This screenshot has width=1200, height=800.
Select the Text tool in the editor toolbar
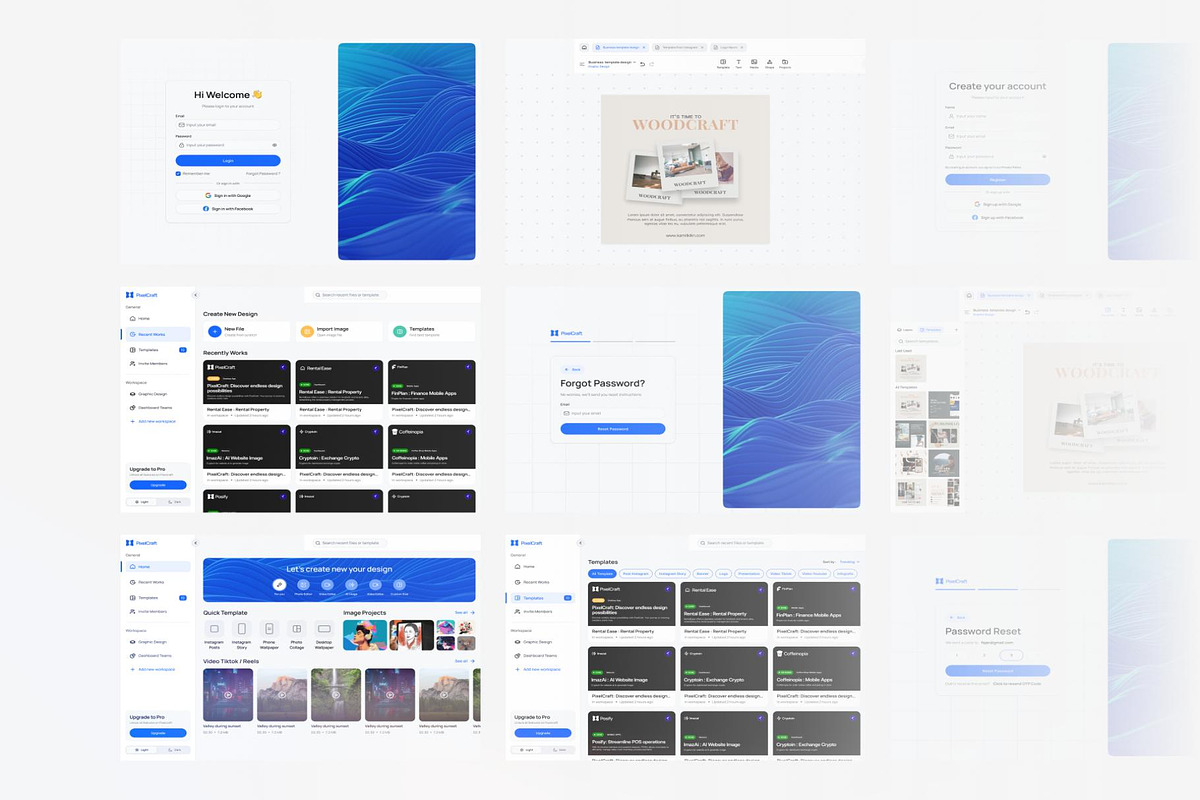(x=739, y=63)
